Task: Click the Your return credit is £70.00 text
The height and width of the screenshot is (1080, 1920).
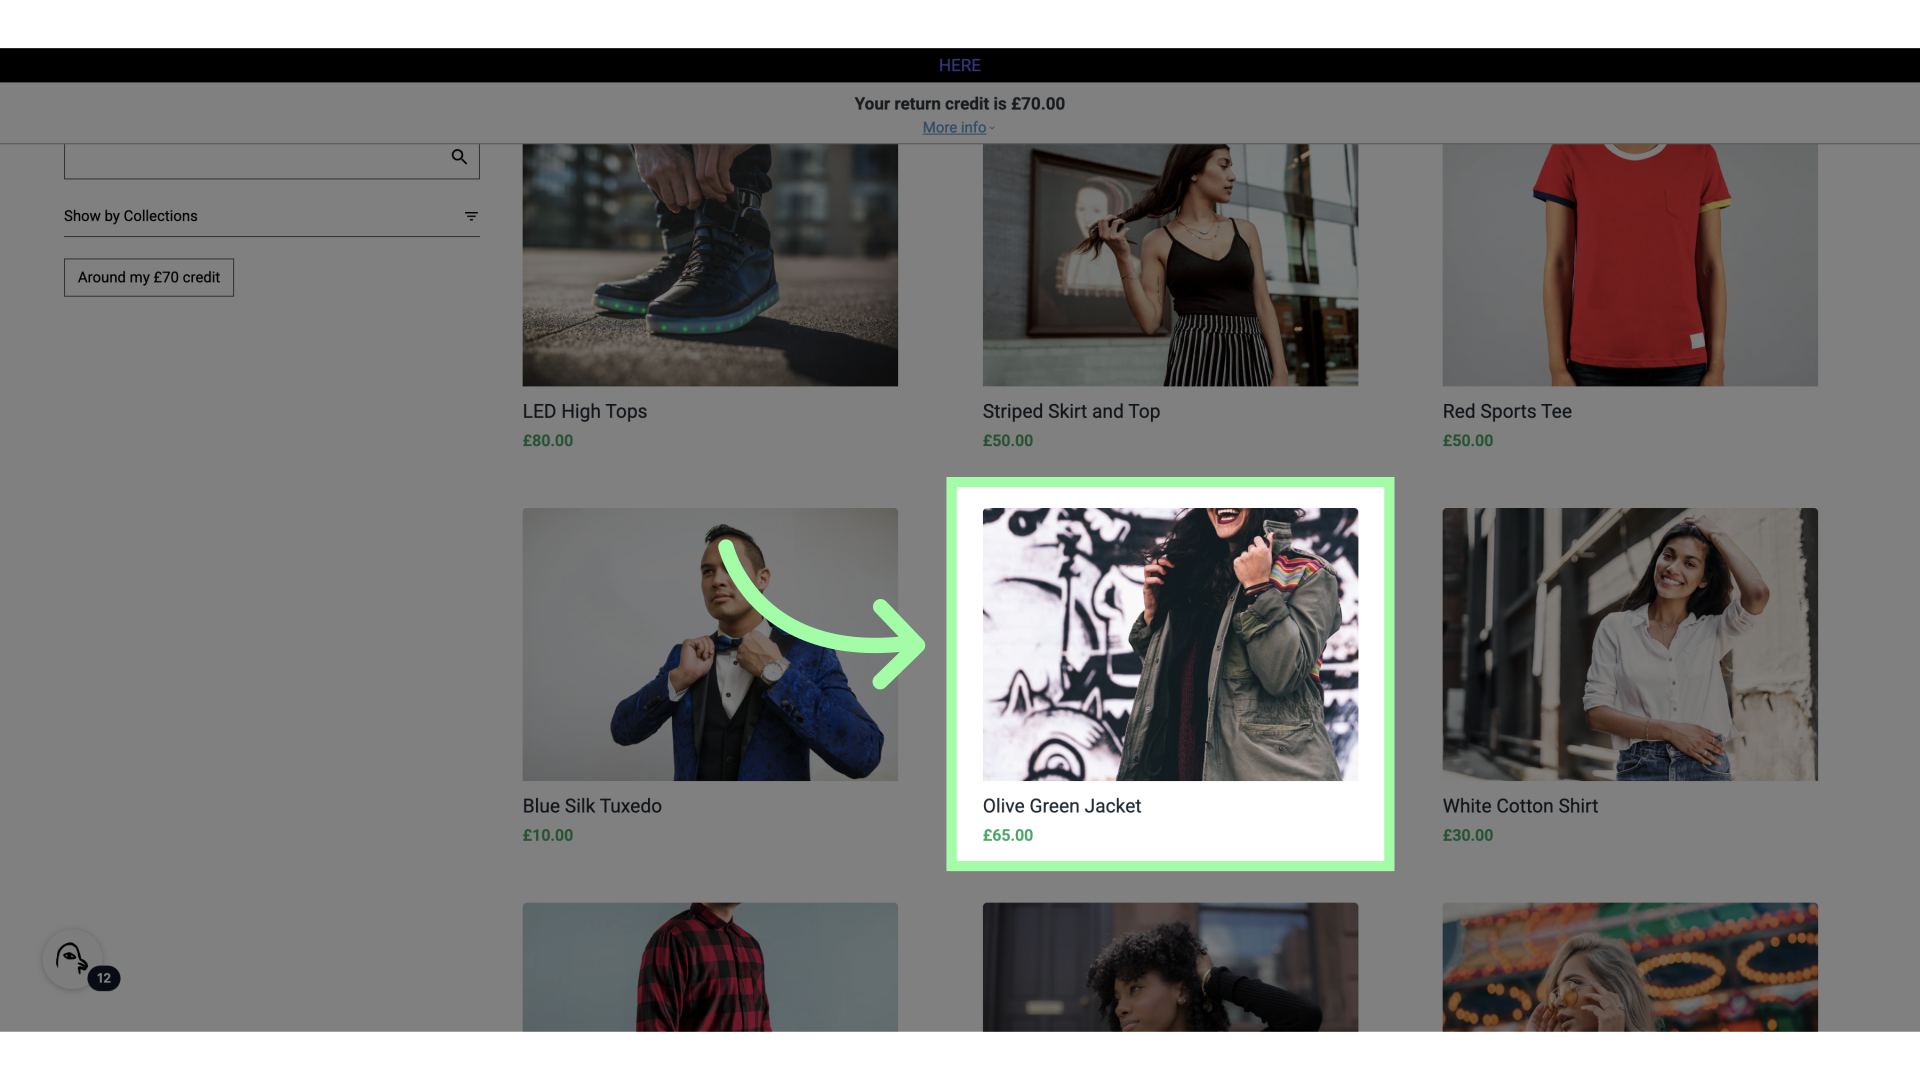Action: (959, 104)
